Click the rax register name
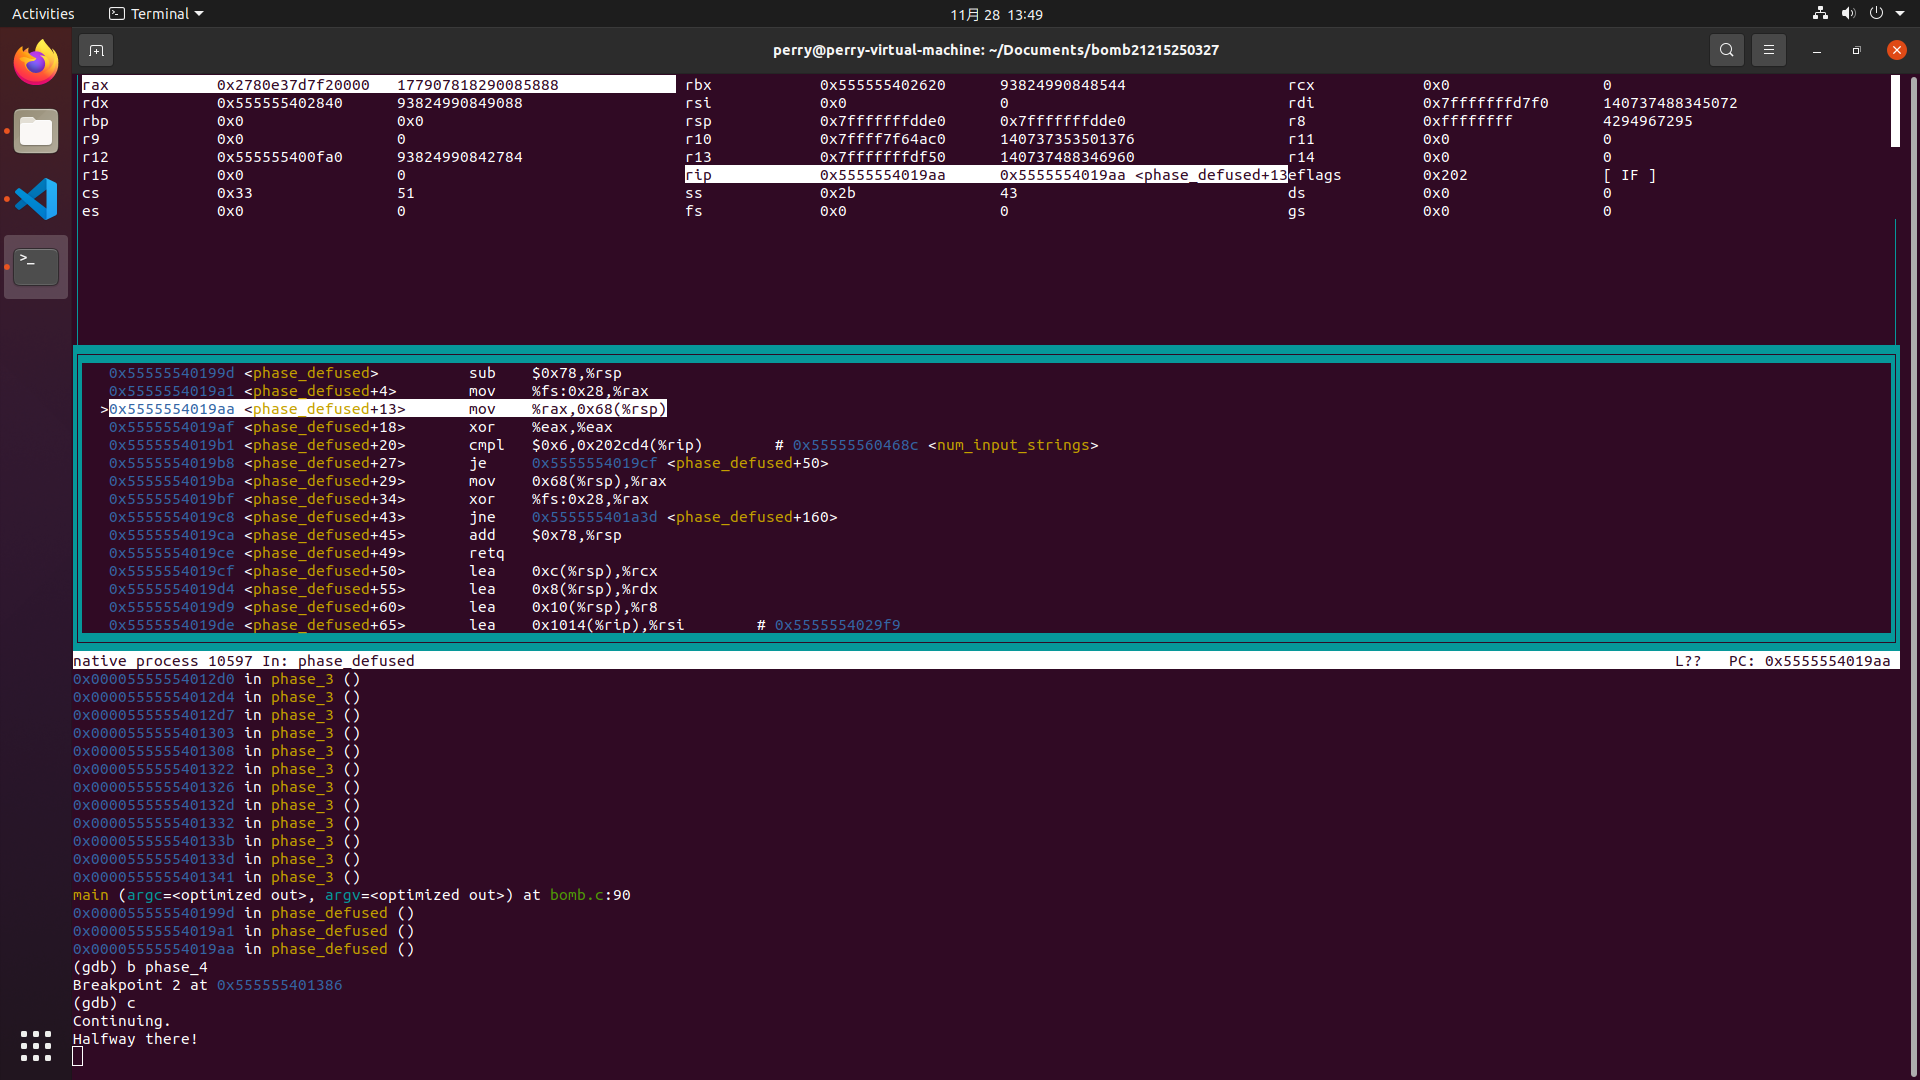The image size is (1920, 1080). pyautogui.click(x=95, y=85)
